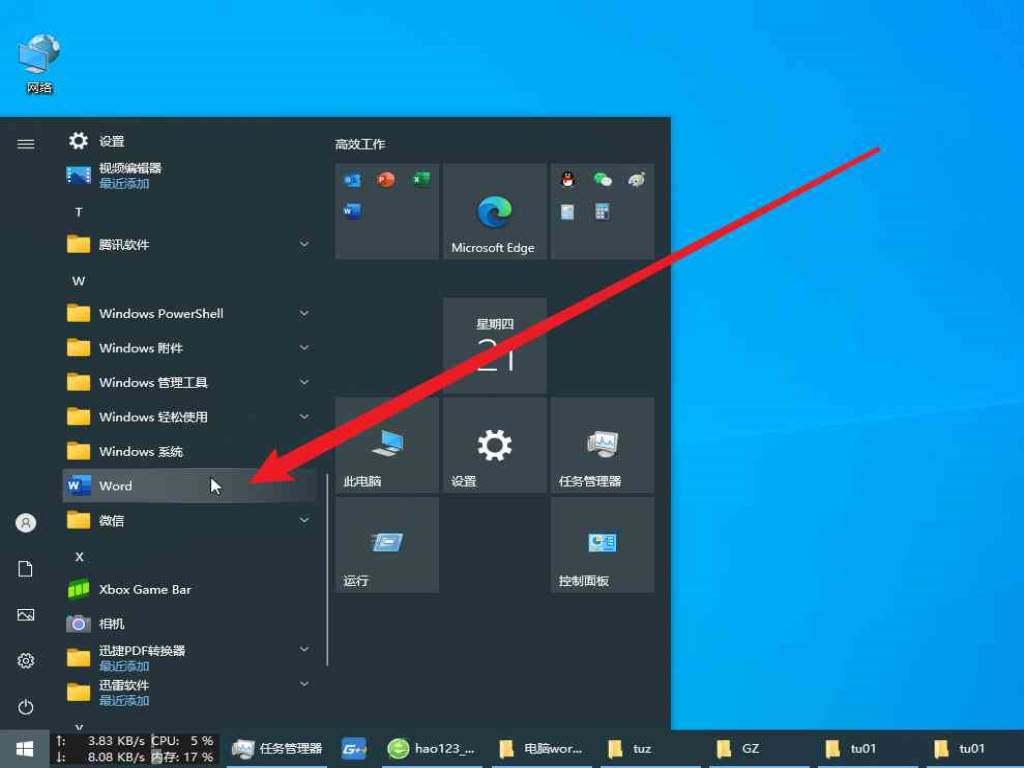This screenshot has height=768, width=1024.
Task: Click the app list scrollbar
Action: point(327,569)
